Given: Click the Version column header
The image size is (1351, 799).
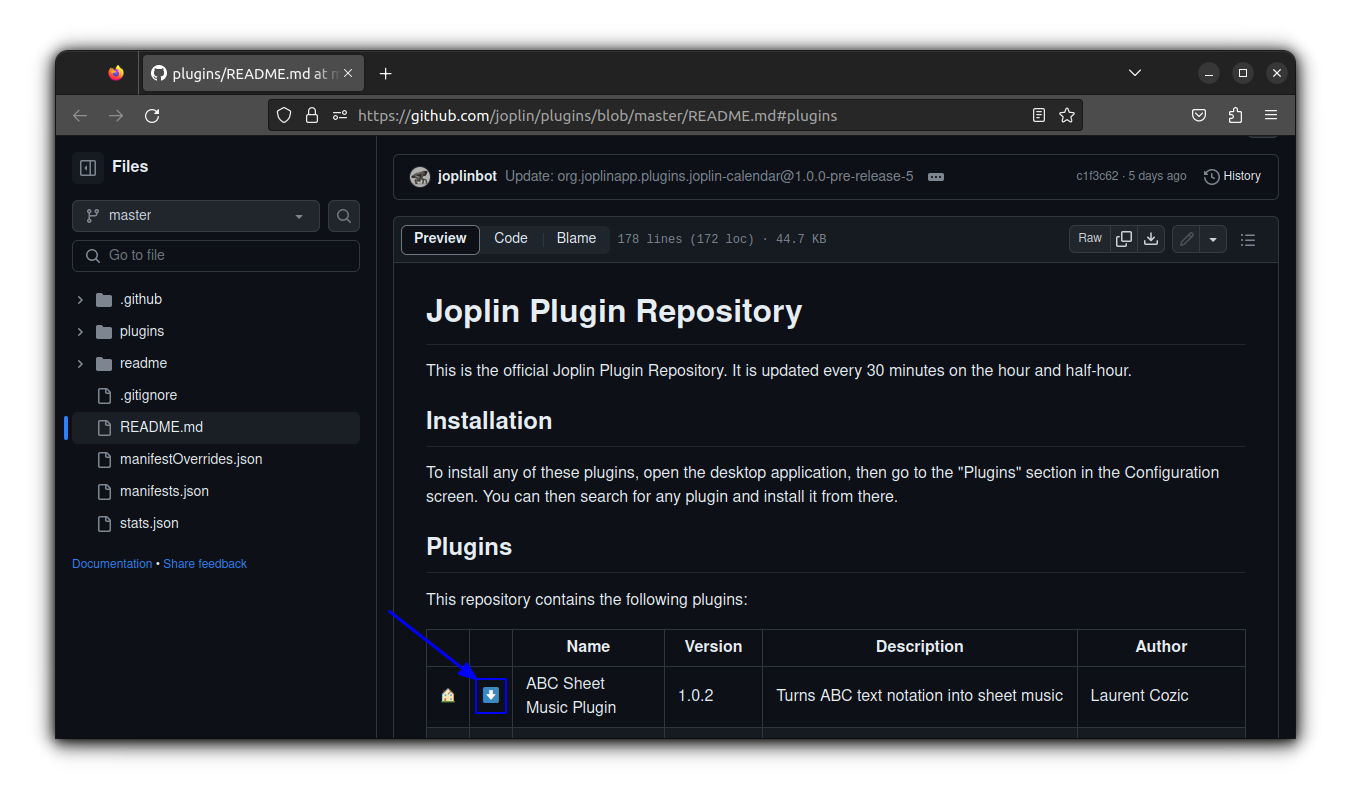Looking at the screenshot, I should (713, 647).
